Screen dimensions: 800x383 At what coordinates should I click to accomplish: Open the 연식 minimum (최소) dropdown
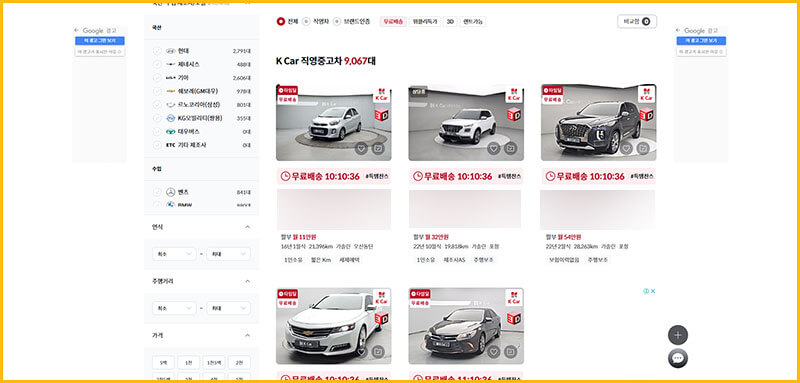tap(174, 253)
